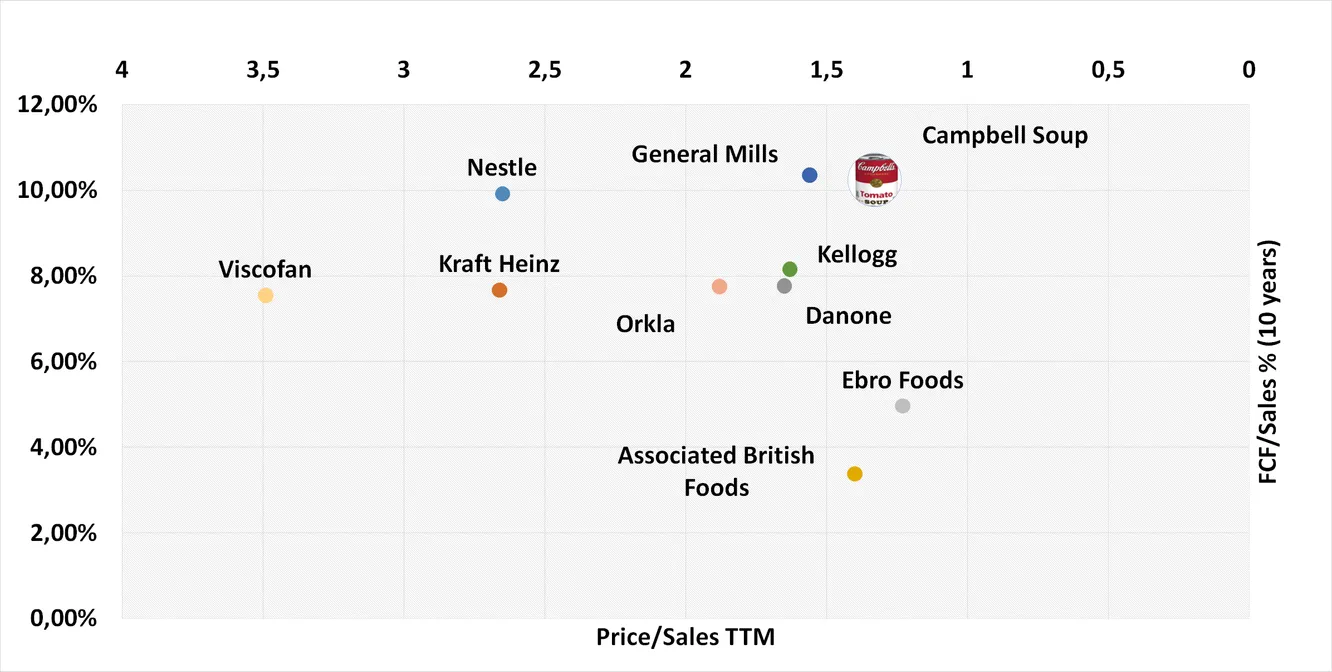Click the 12,00% axis value
Screen dimensions: 1332x672
point(58,104)
